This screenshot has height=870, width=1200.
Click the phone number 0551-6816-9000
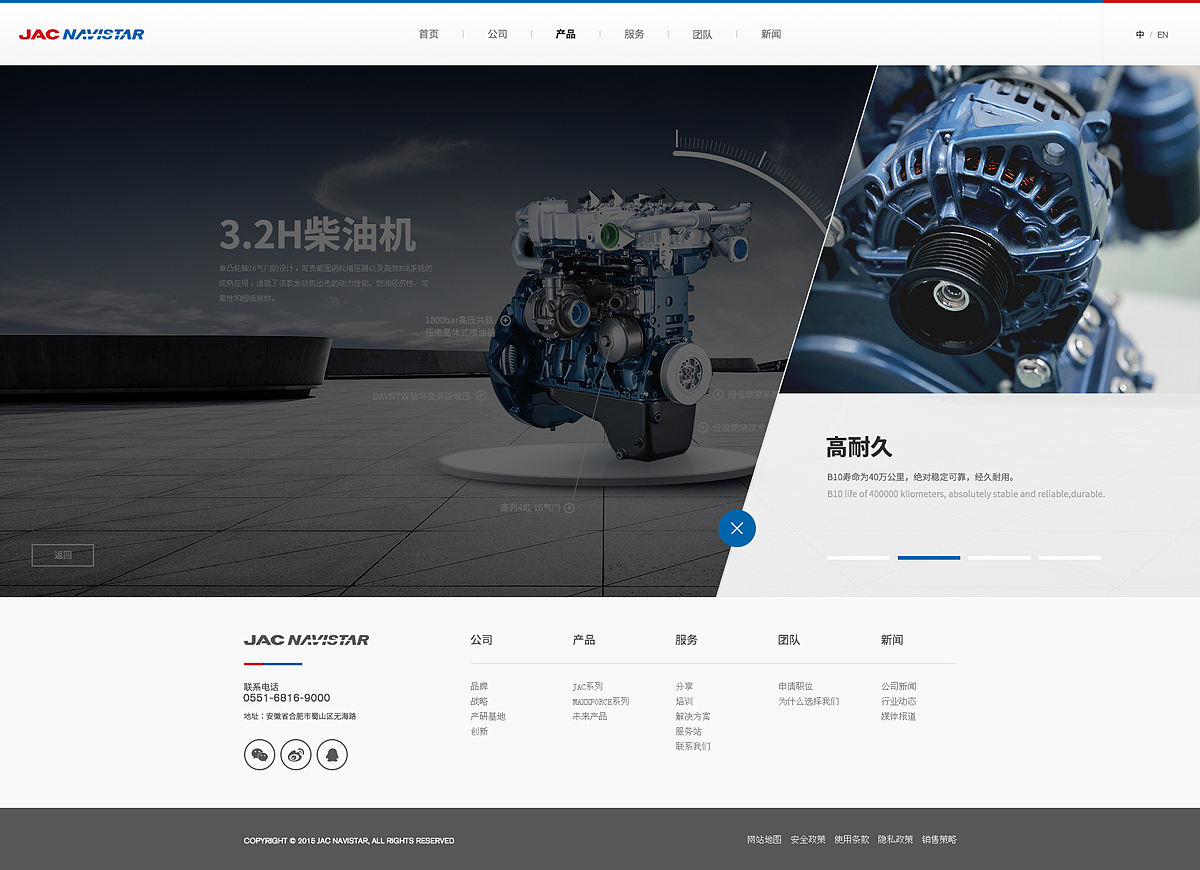[x=287, y=698]
